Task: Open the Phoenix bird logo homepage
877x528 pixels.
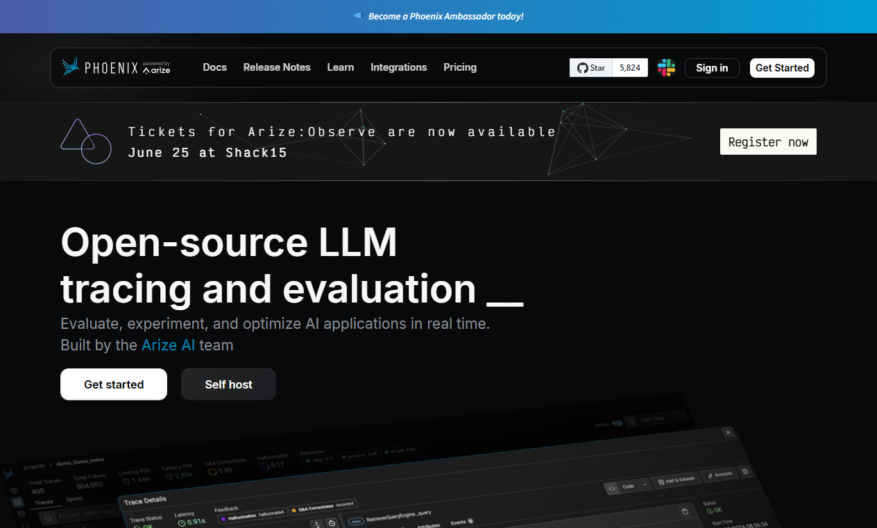Action: coord(116,67)
